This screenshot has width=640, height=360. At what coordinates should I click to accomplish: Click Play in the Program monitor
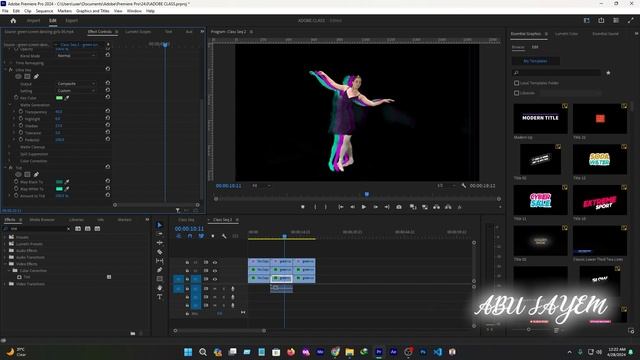[x=364, y=207]
